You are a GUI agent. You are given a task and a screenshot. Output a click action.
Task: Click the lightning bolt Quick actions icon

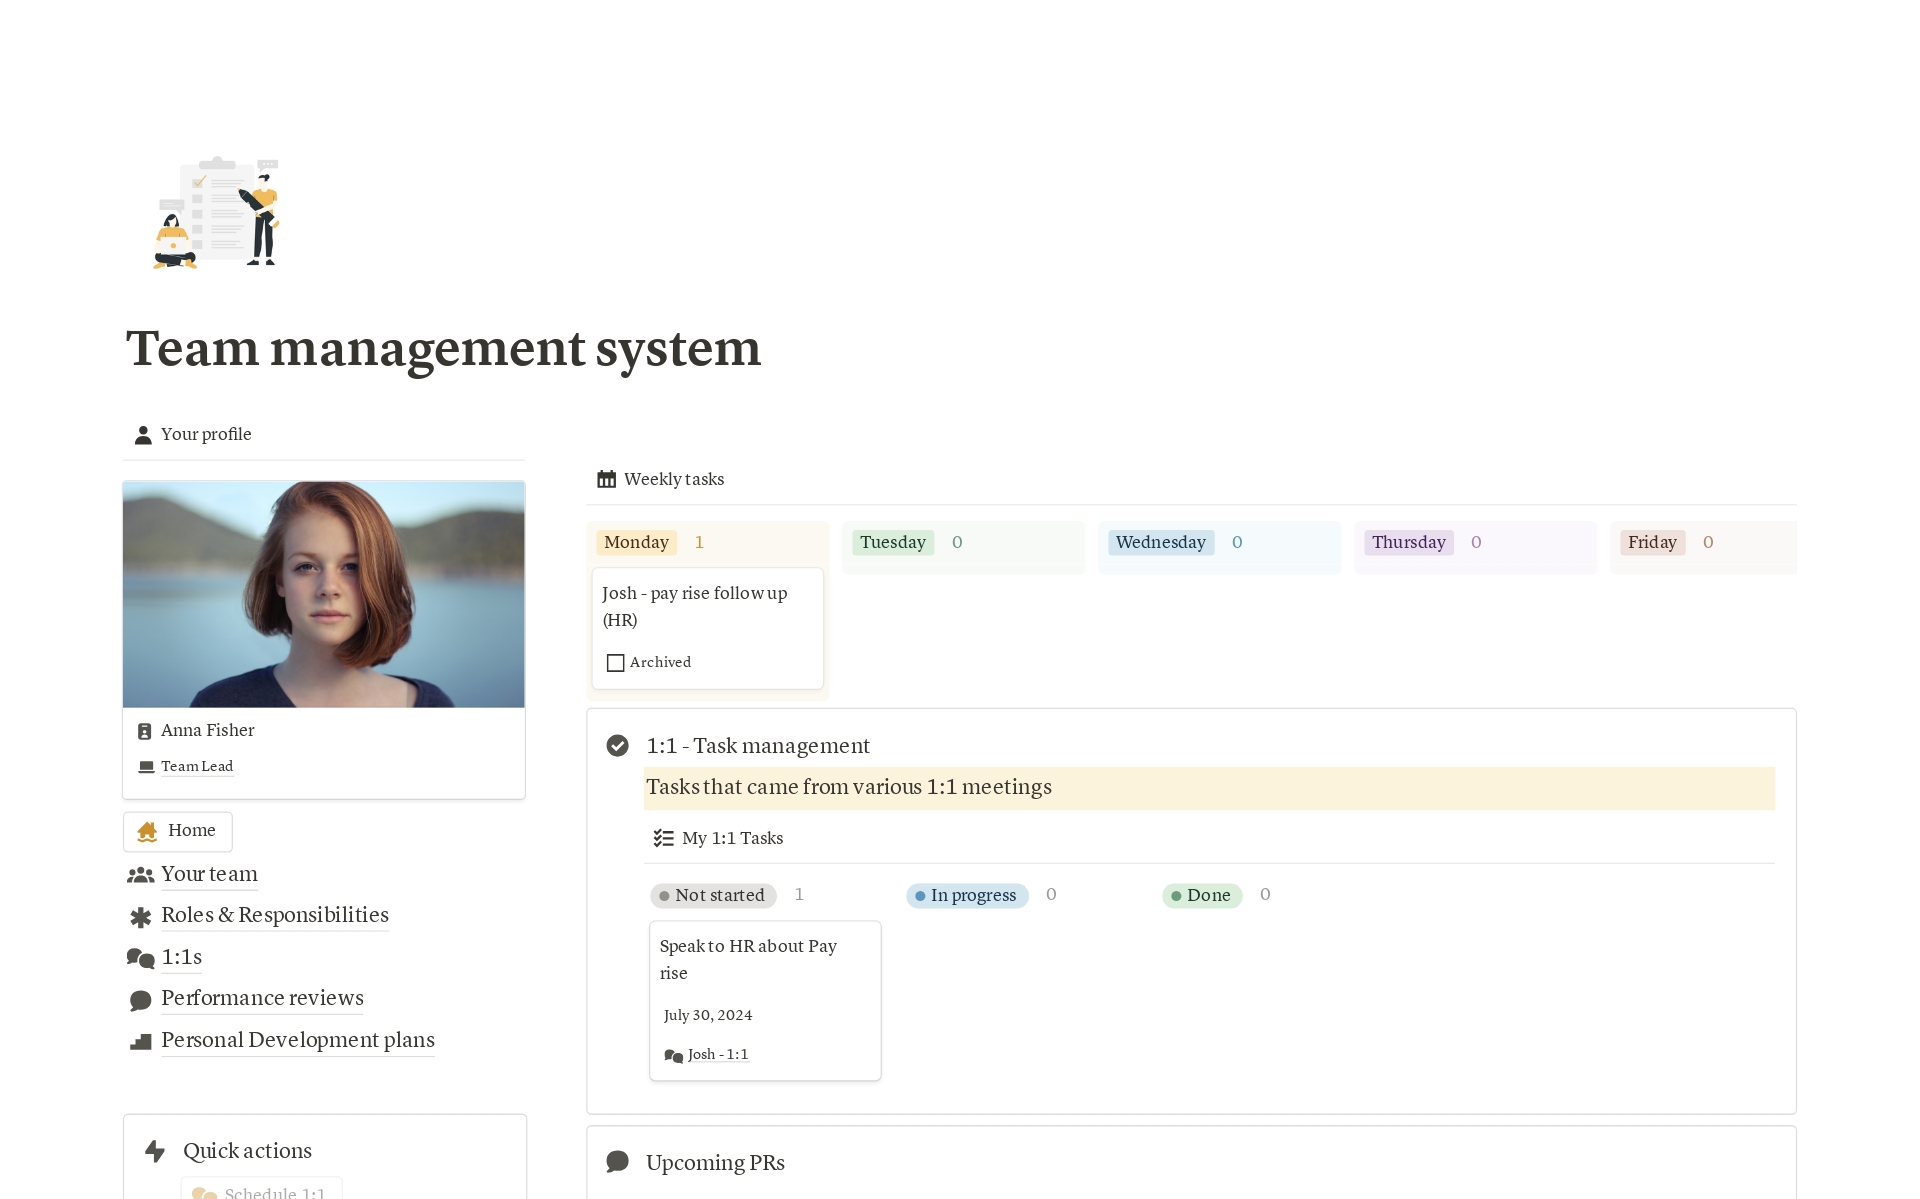(155, 1151)
